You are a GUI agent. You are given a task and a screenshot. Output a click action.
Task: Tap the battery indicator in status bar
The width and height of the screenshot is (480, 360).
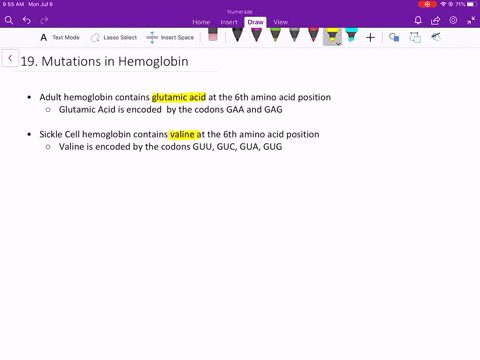[472, 4]
